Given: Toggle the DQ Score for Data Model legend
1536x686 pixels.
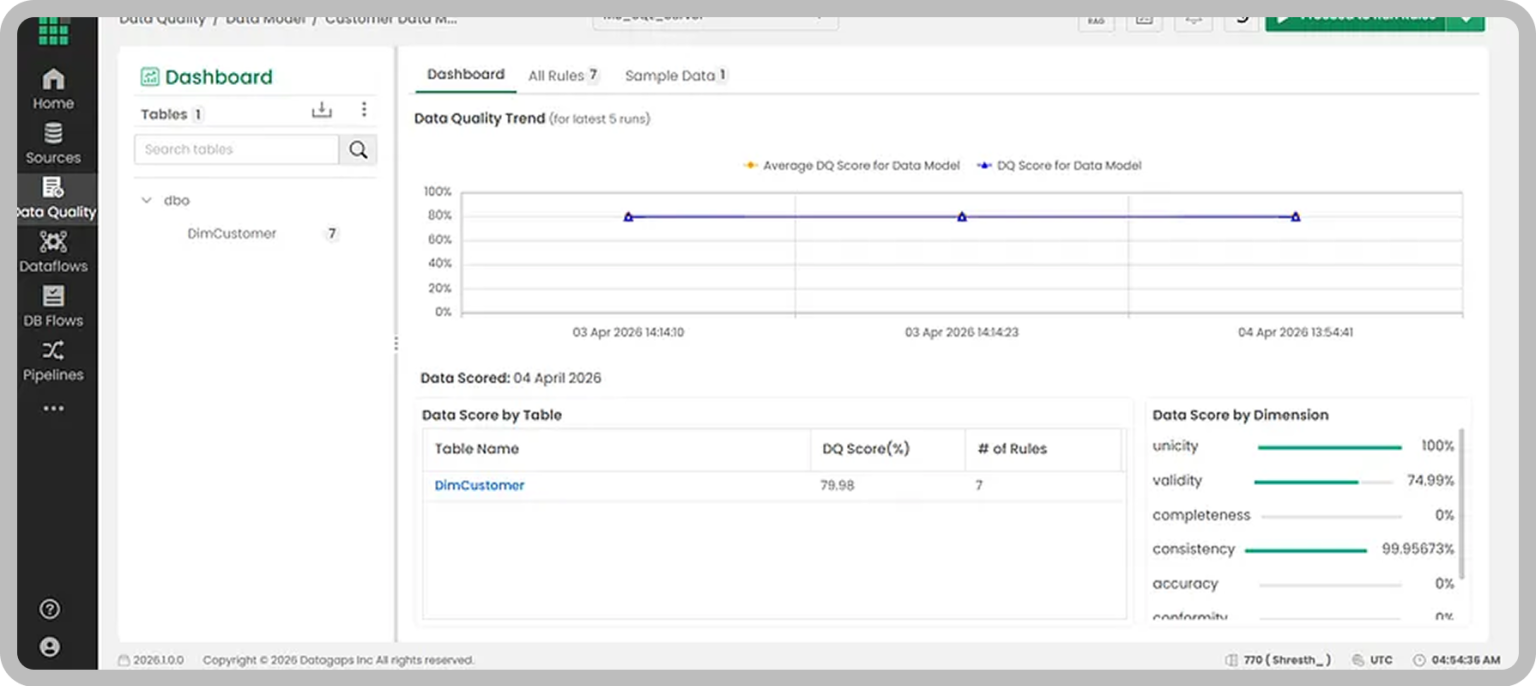Looking at the screenshot, I should tap(1059, 166).
